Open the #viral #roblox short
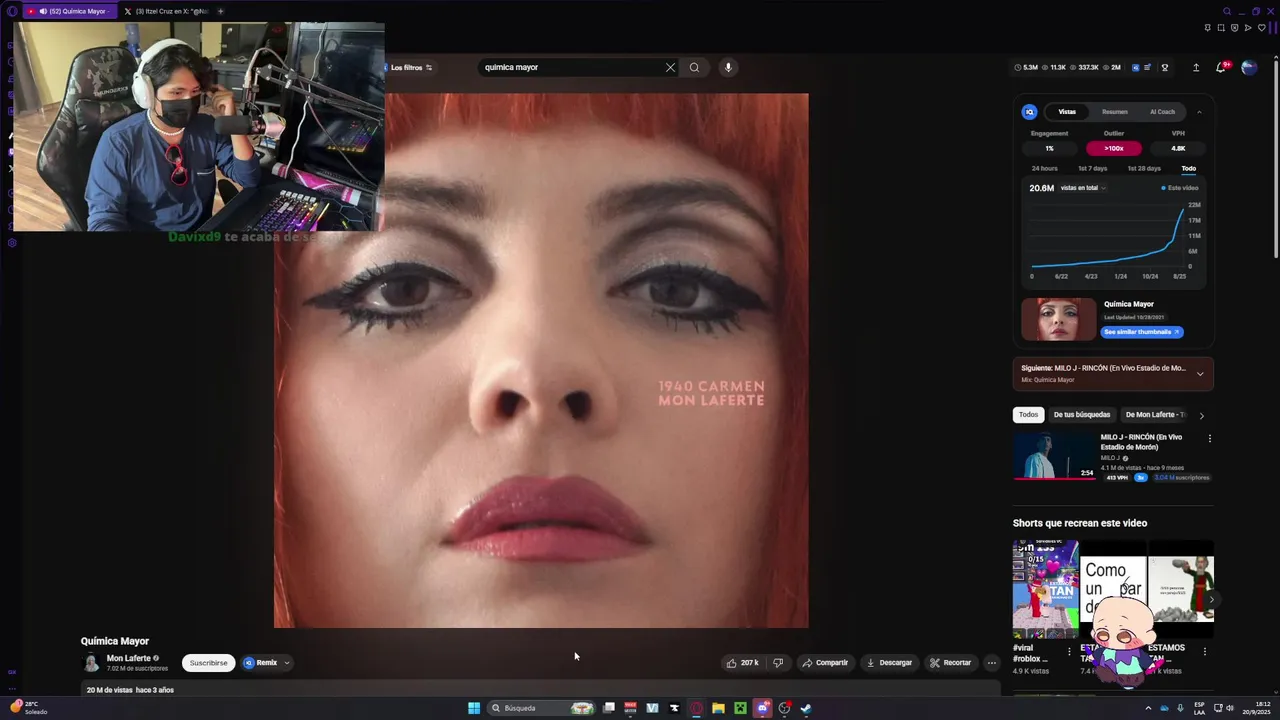 1045,589
